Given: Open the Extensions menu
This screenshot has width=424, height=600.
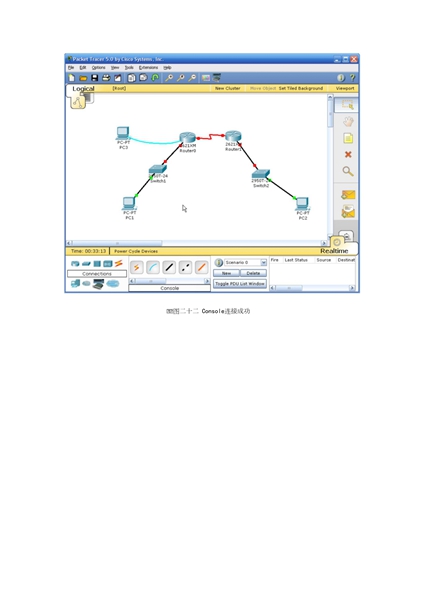Looking at the screenshot, I should coord(148,68).
